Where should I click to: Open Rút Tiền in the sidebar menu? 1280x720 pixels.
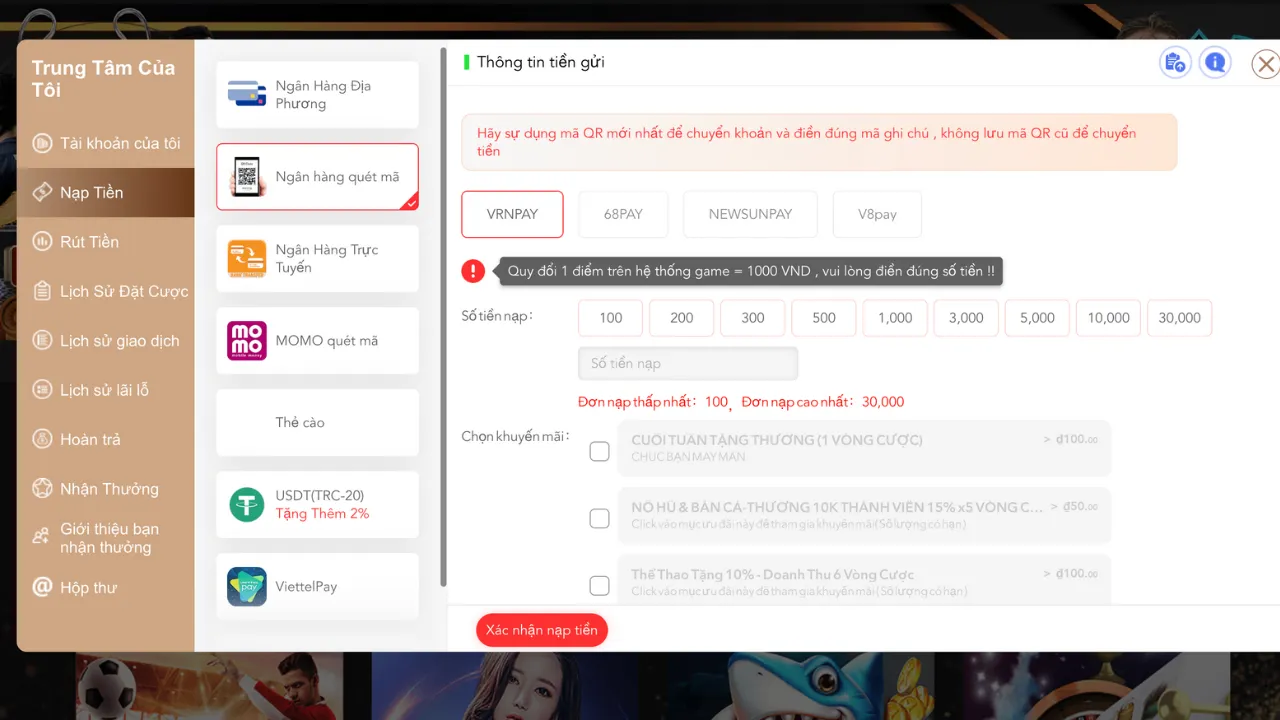click(89, 242)
